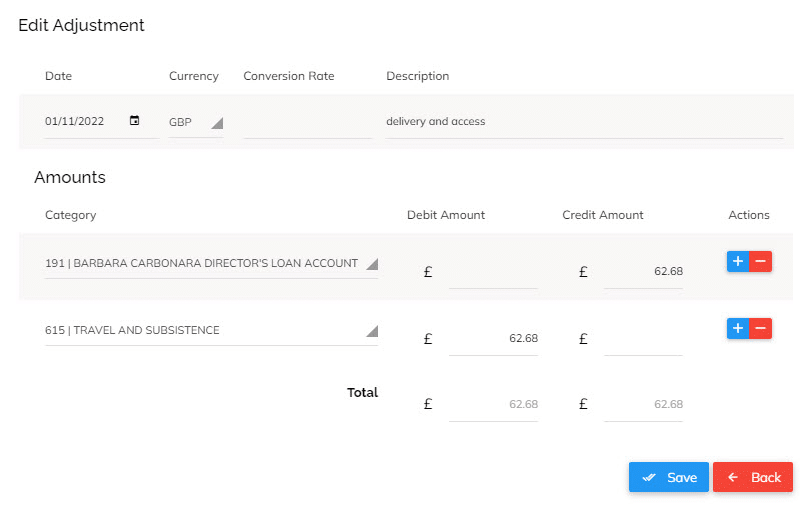
Task: Edit the description 'delivery and access'
Action: (584, 122)
